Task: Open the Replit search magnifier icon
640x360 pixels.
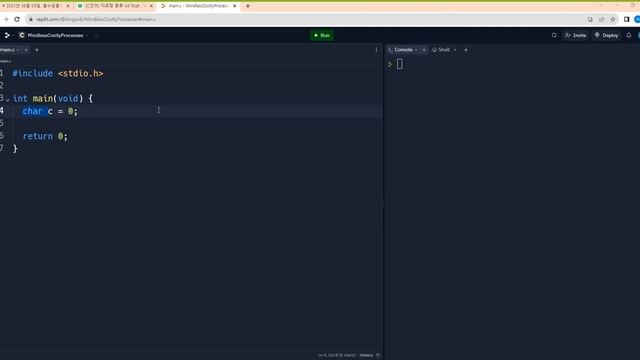Action: click(x=554, y=36)
